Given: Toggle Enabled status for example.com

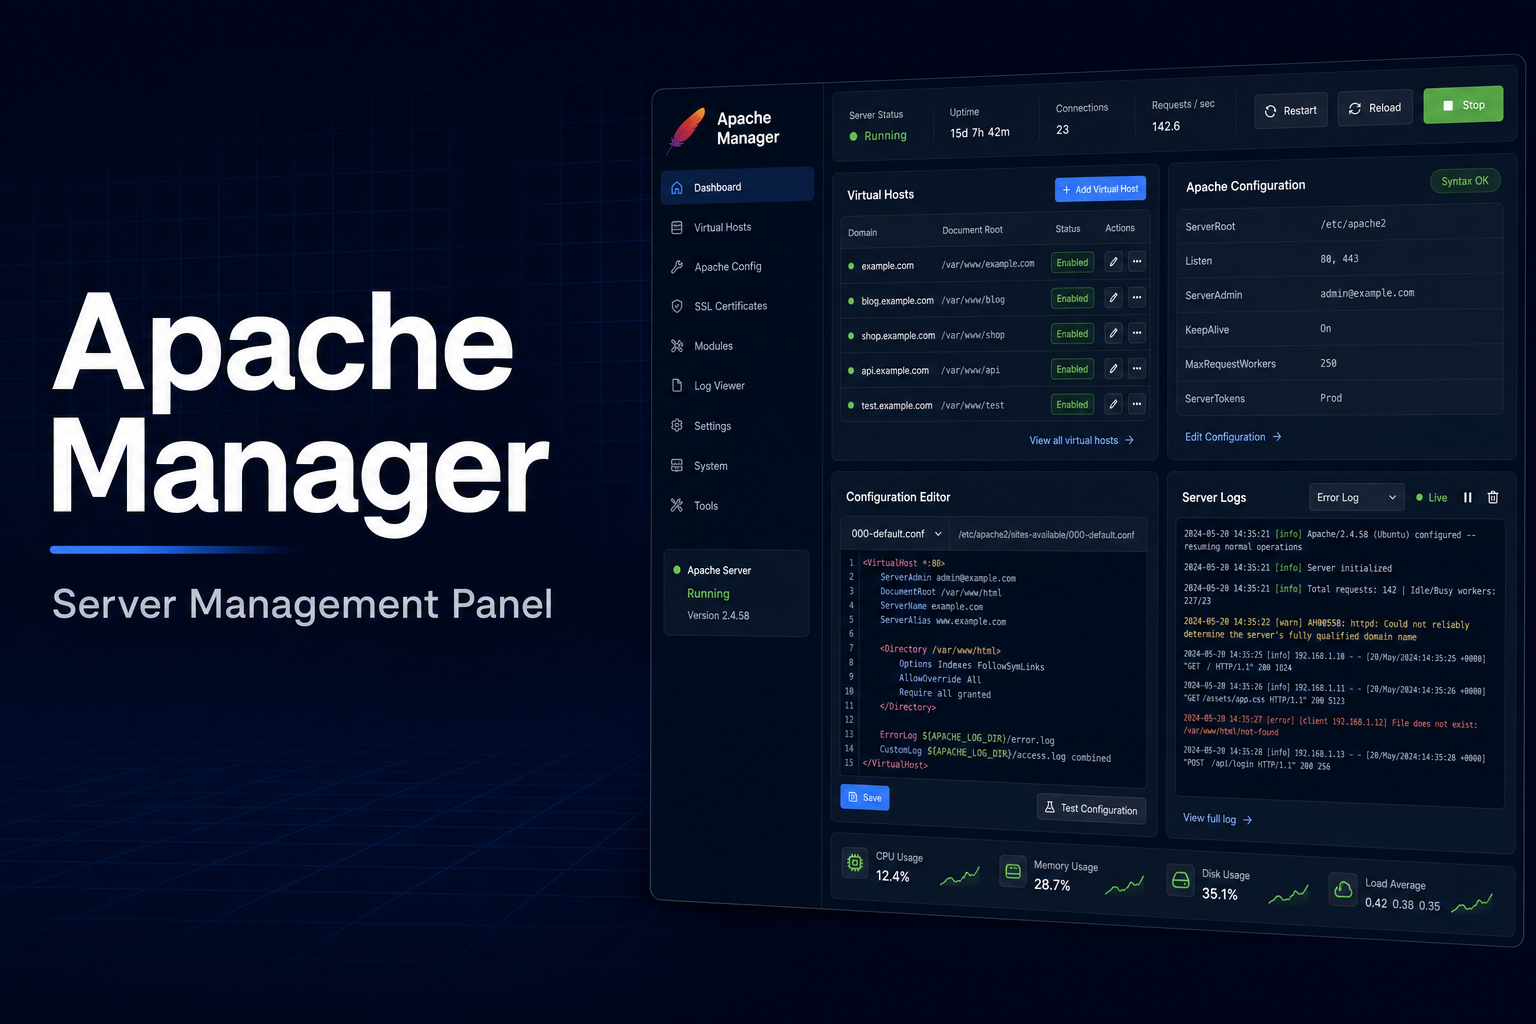Looking at the screenshot, I should [x=1072, y=263].
